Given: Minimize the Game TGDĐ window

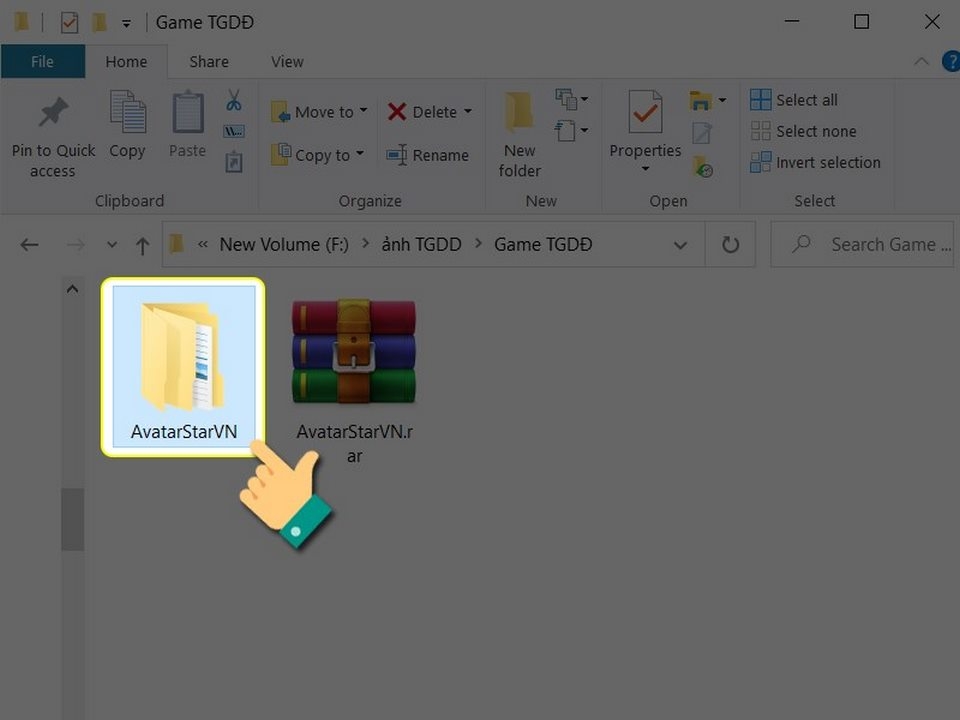Looking at the screenshot, I should (x=792, y=21).
